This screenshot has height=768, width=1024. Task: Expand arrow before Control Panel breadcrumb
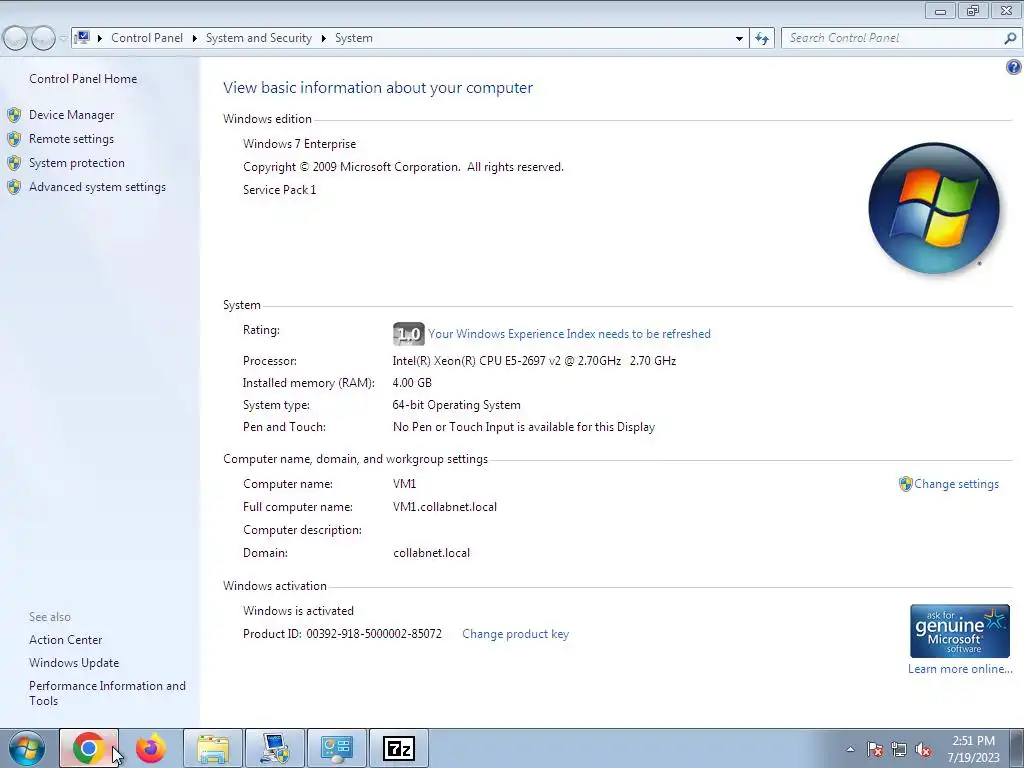click(100, 39)
